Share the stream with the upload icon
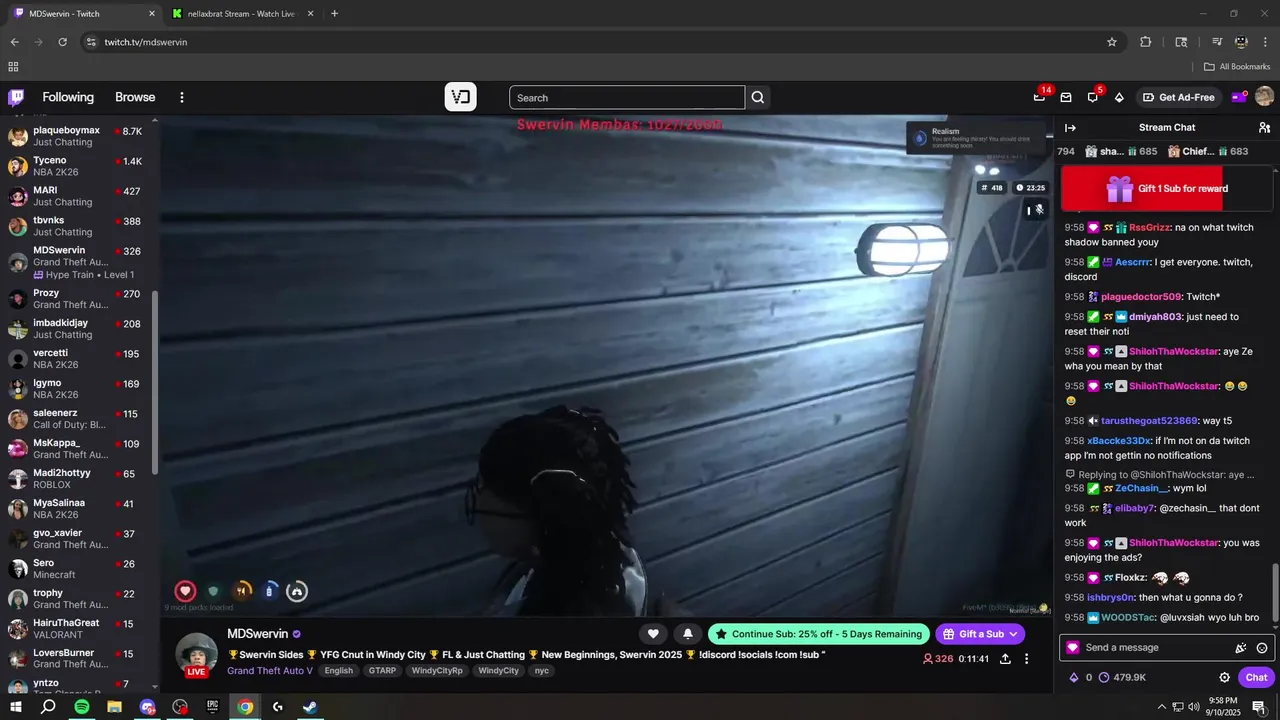 (1005, 659)
